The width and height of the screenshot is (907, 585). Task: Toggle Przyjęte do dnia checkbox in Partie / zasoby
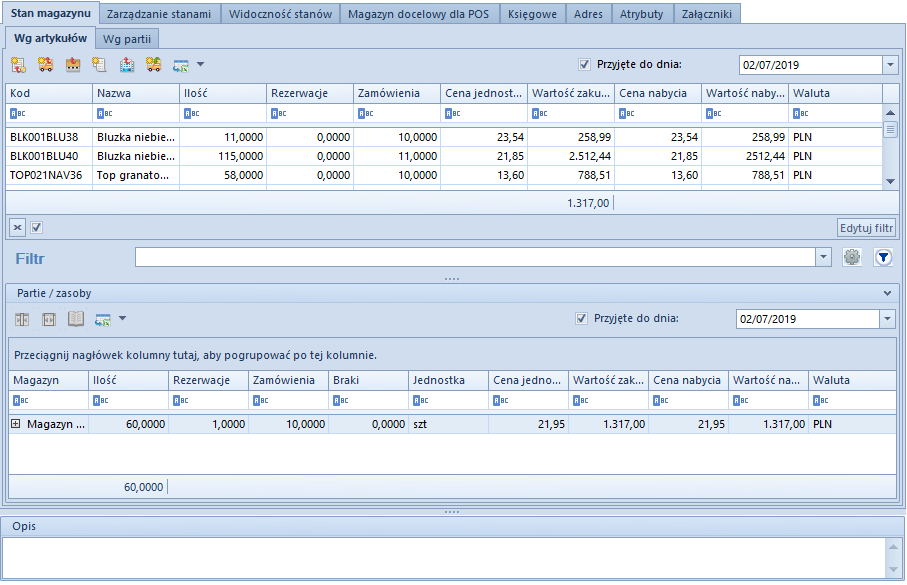pos(581,318)
